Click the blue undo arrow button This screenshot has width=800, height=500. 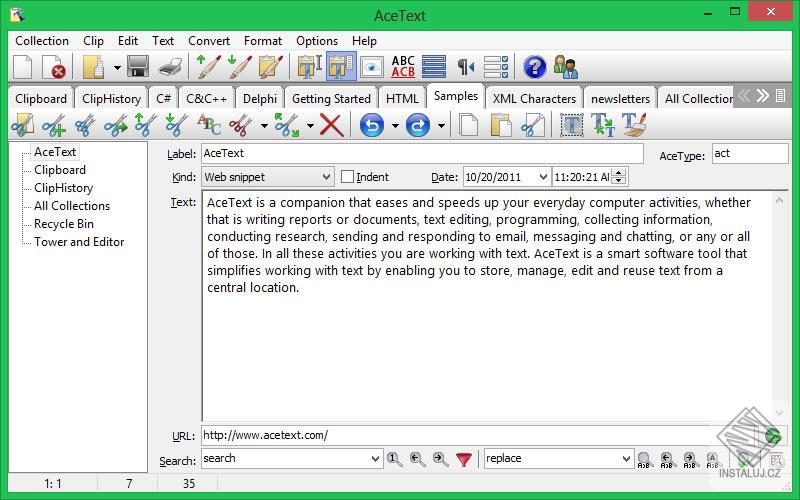coord(371,125)
